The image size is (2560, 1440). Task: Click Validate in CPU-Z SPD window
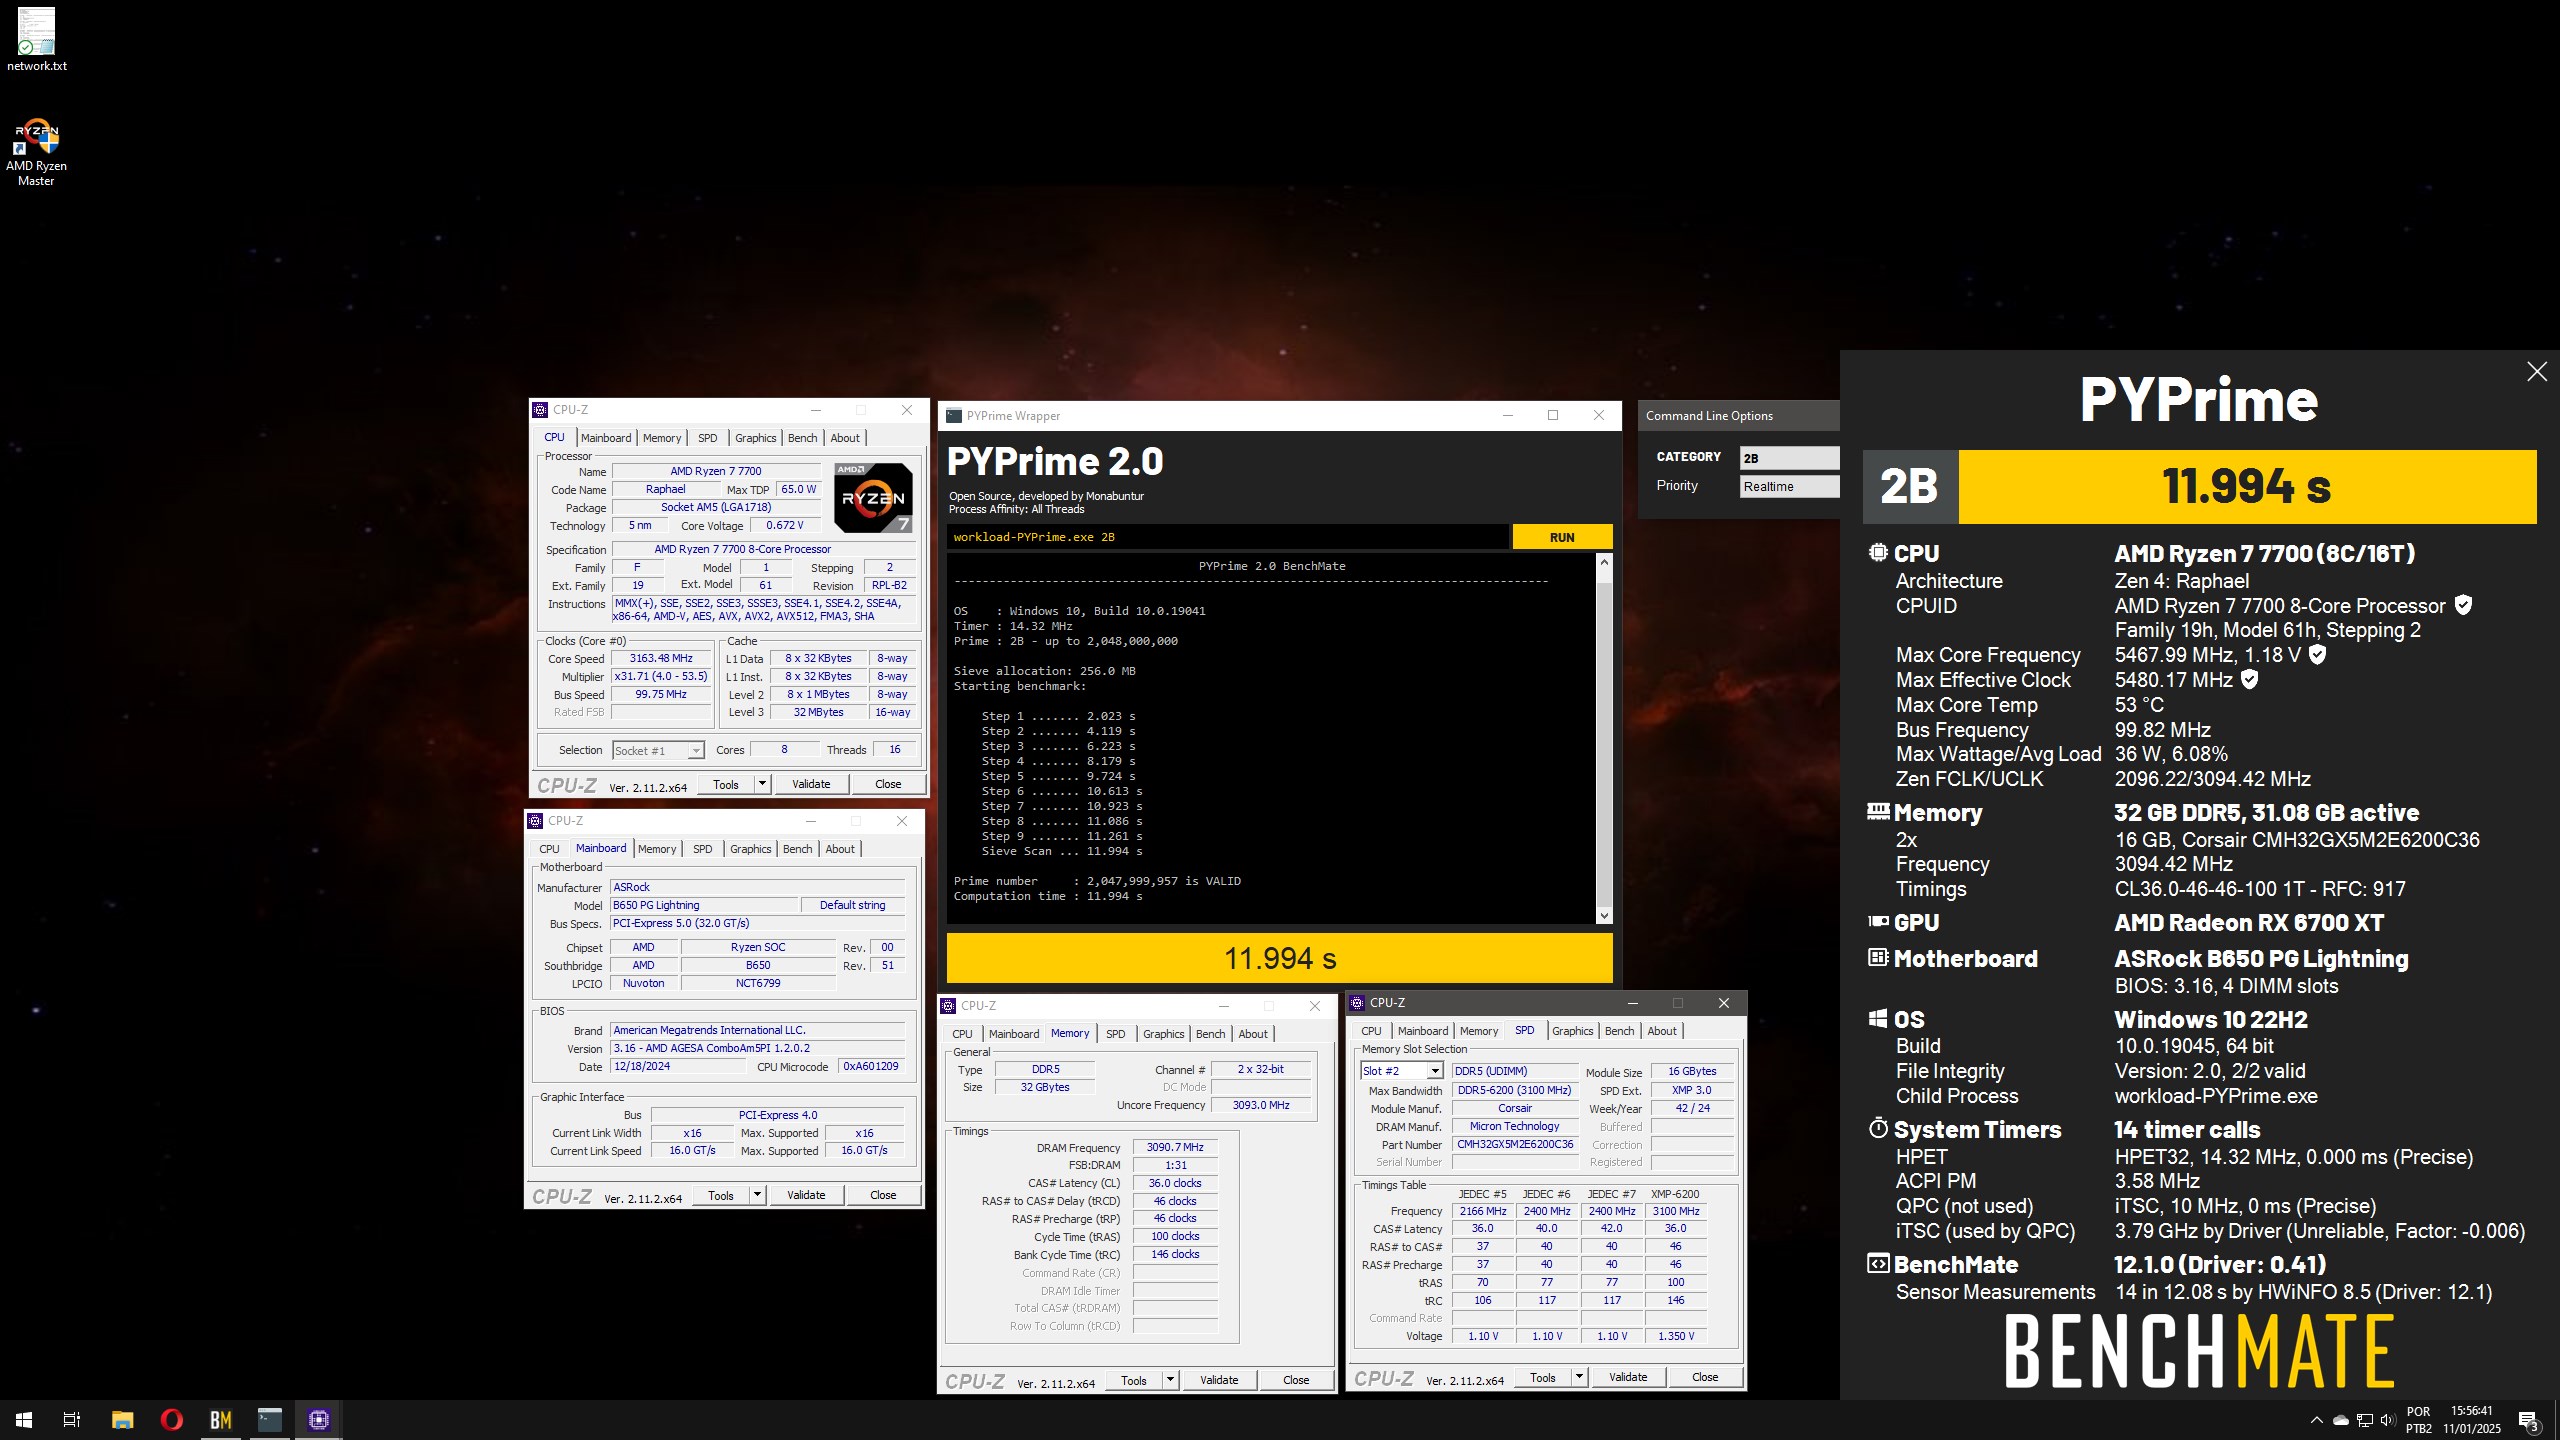pyautogui.click(x=1628, y=1377)
